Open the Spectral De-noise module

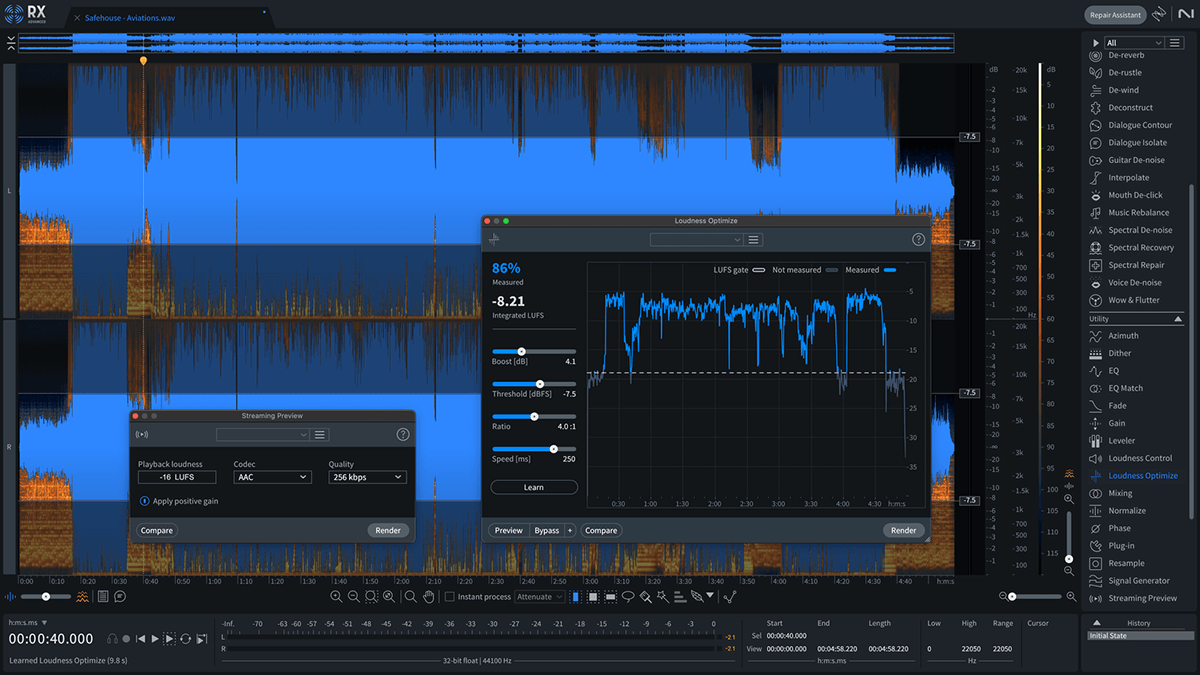pyautogui.click(x=1140, y=230)
